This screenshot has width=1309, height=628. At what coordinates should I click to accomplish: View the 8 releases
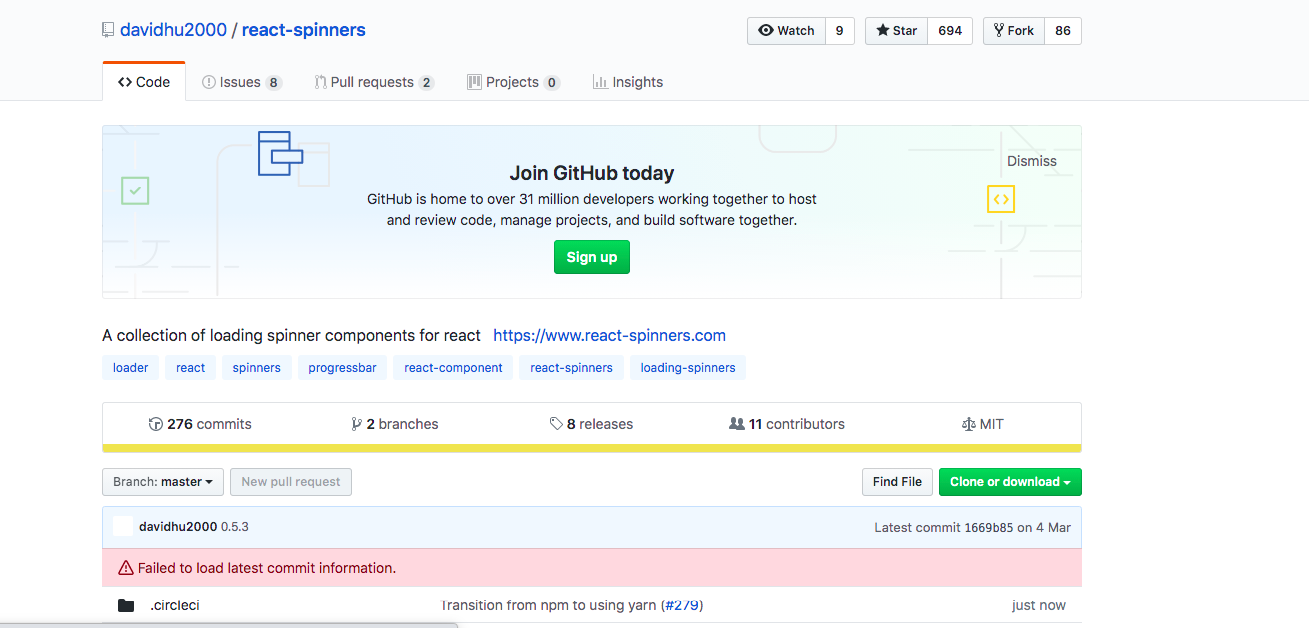591,424
